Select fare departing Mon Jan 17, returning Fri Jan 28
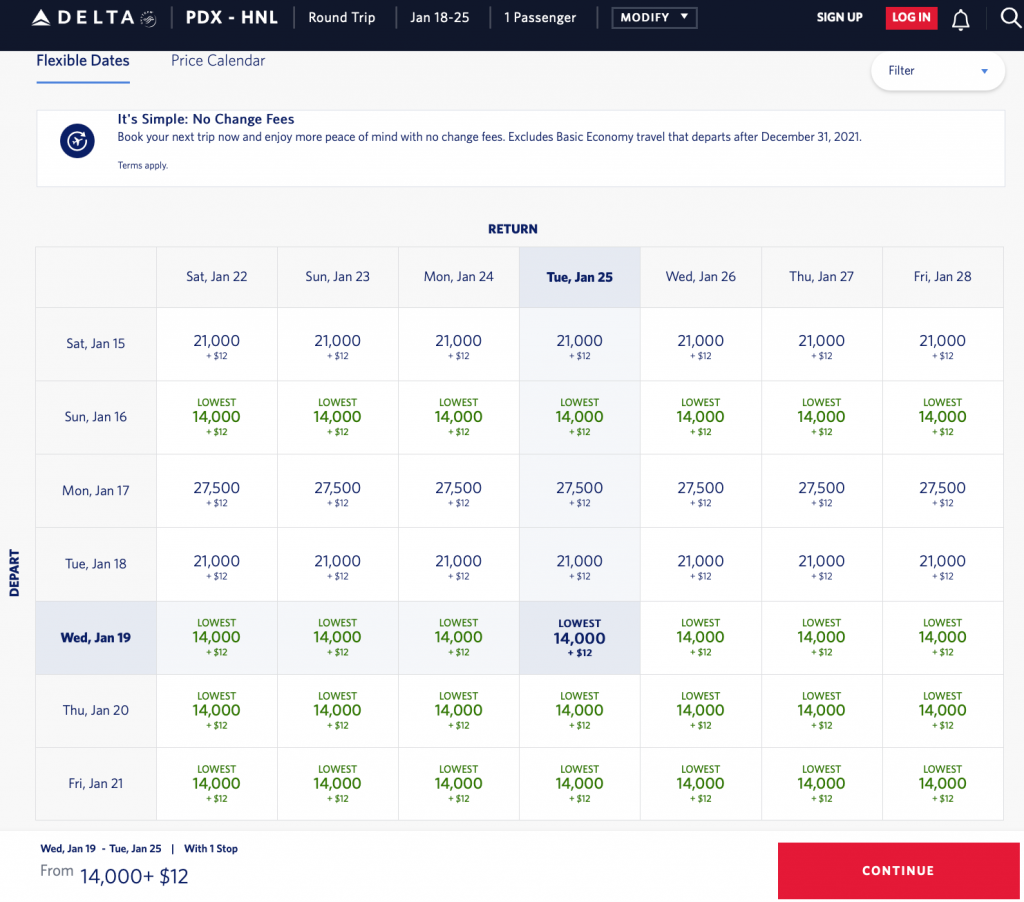Viewport: 1024px width, 902px height. click(942, 492)
